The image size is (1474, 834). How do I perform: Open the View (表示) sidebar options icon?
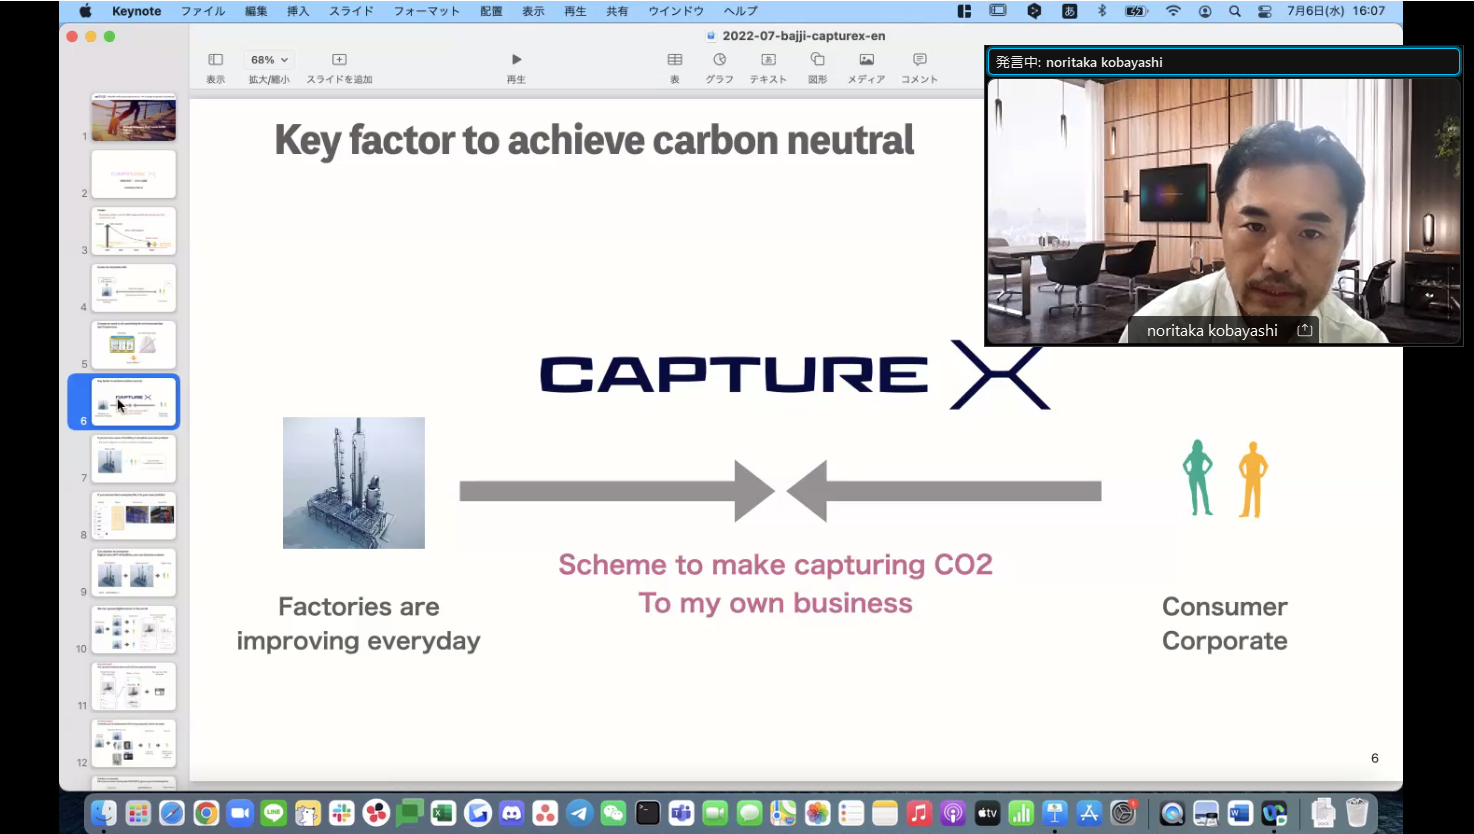(x=215, y=60)
